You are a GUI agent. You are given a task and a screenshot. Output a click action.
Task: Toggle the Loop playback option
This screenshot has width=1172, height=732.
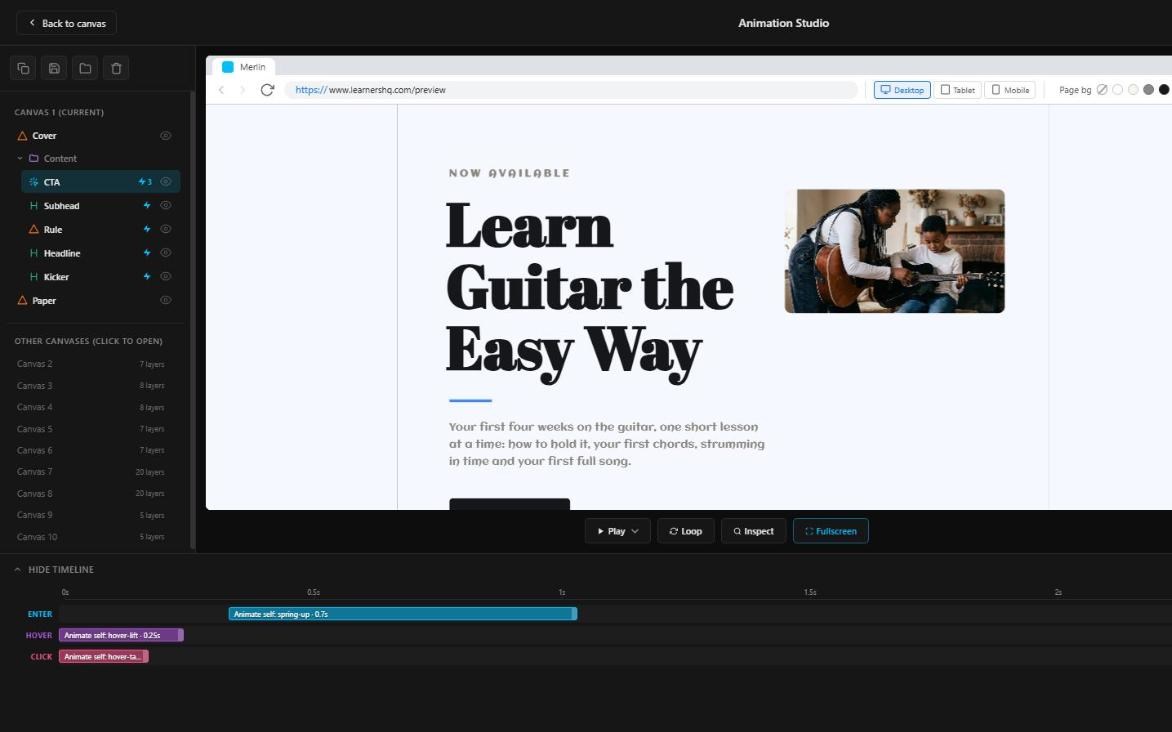pyautogui.click(x=685, y=531)
